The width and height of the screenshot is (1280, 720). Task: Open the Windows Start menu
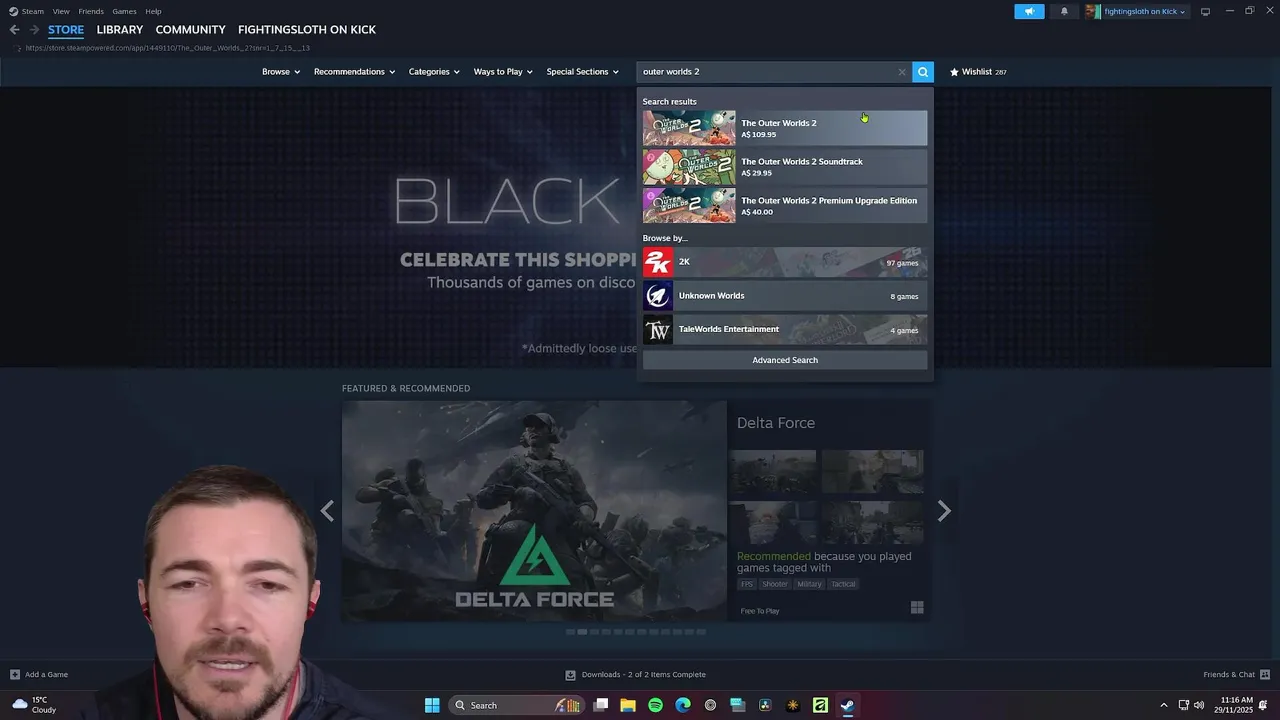pyautogui.click(x=432, y=705)
